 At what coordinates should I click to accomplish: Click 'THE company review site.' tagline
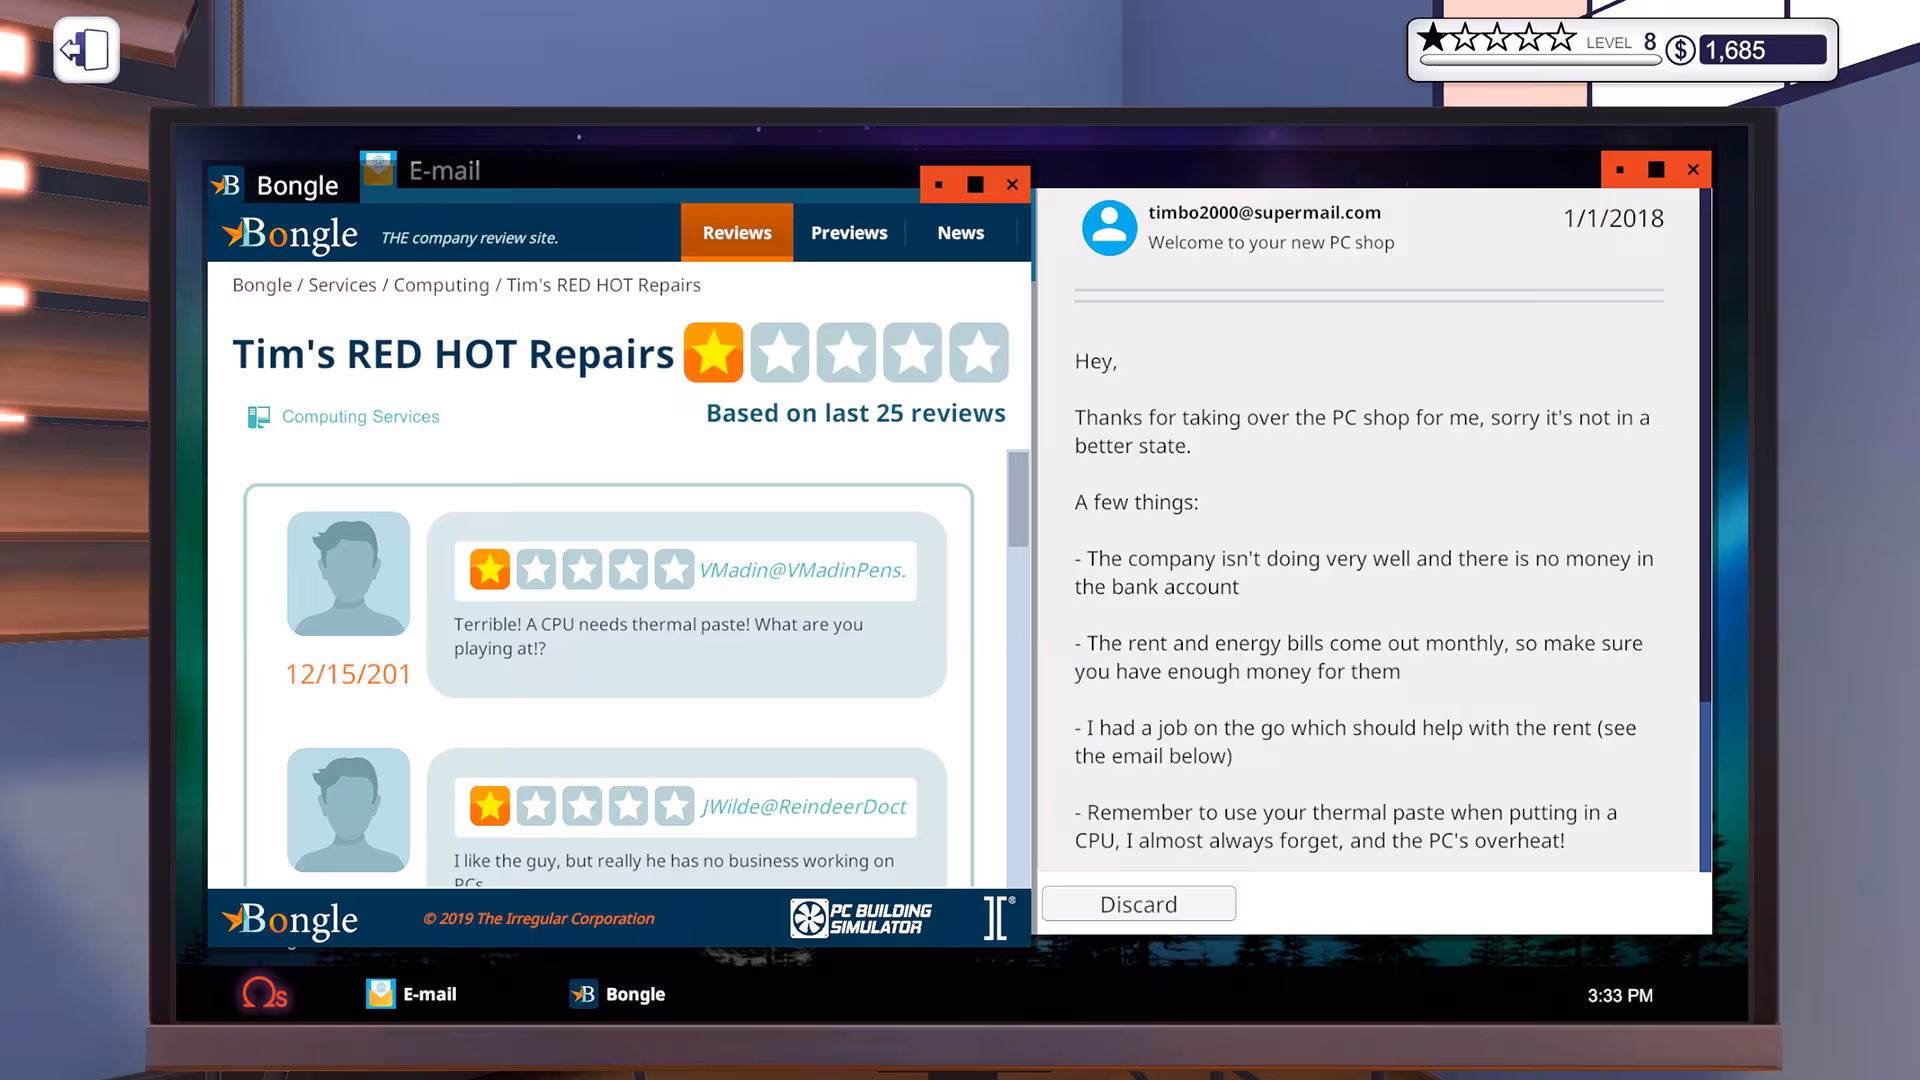click(x=469, y=238)
